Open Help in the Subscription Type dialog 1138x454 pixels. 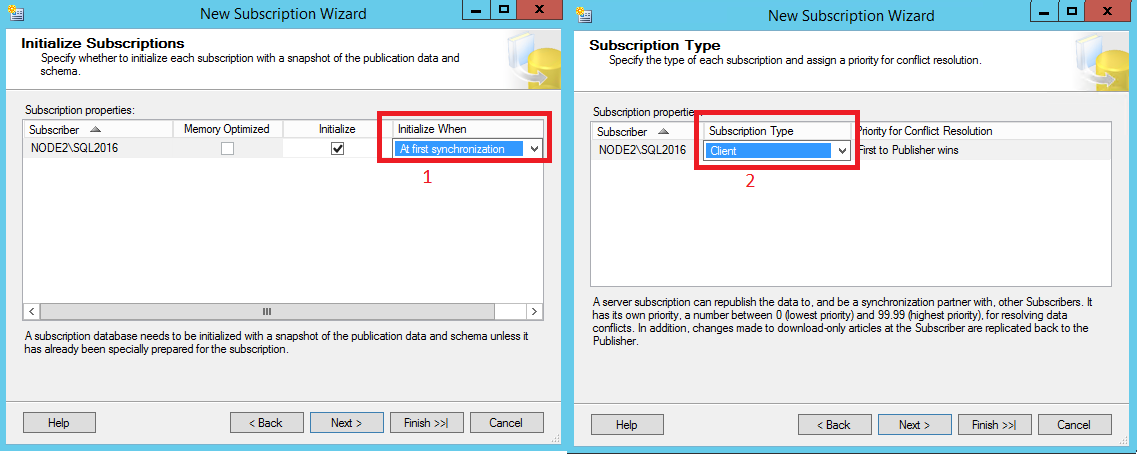click(627, 425)
